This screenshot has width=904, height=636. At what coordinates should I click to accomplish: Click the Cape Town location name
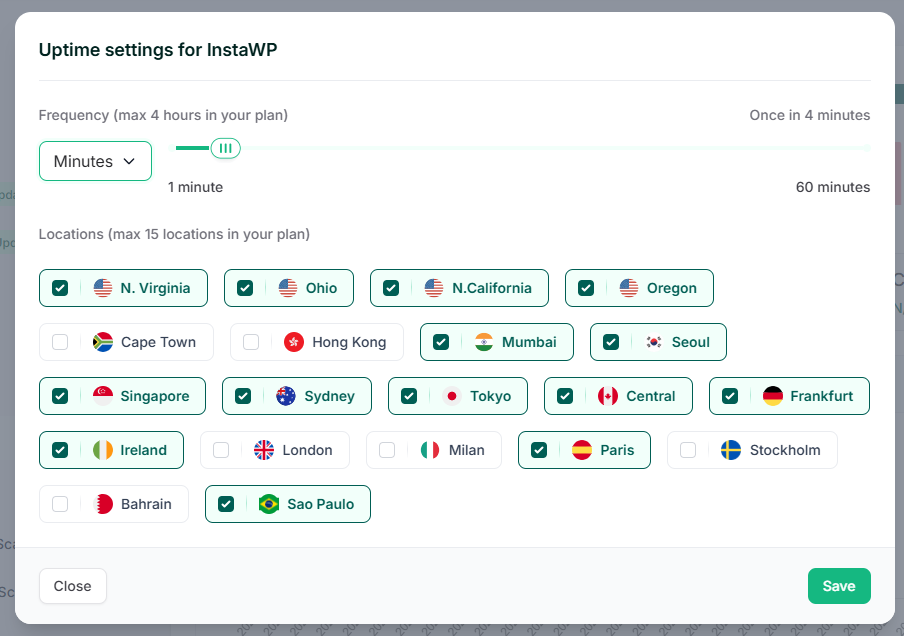point(158,342)
